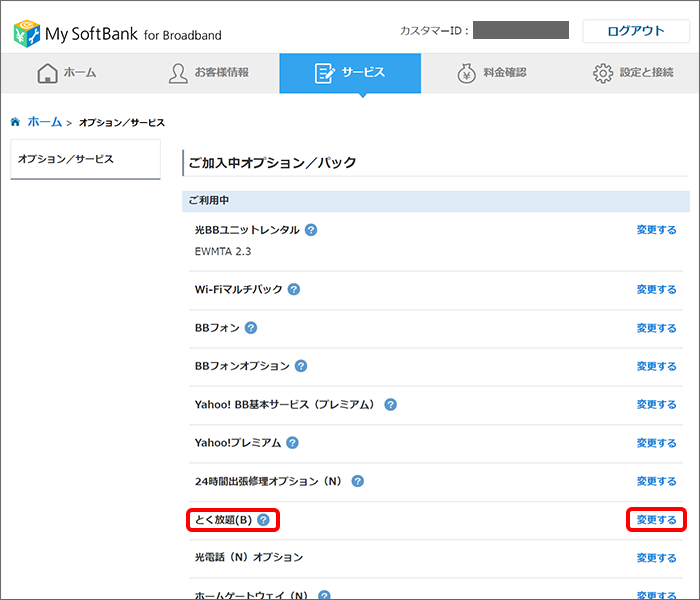700x600 pixels.
Task: Click help icon beside 光BBユニットレンタル
Action: pyautogui.click(x=311, y=230)
